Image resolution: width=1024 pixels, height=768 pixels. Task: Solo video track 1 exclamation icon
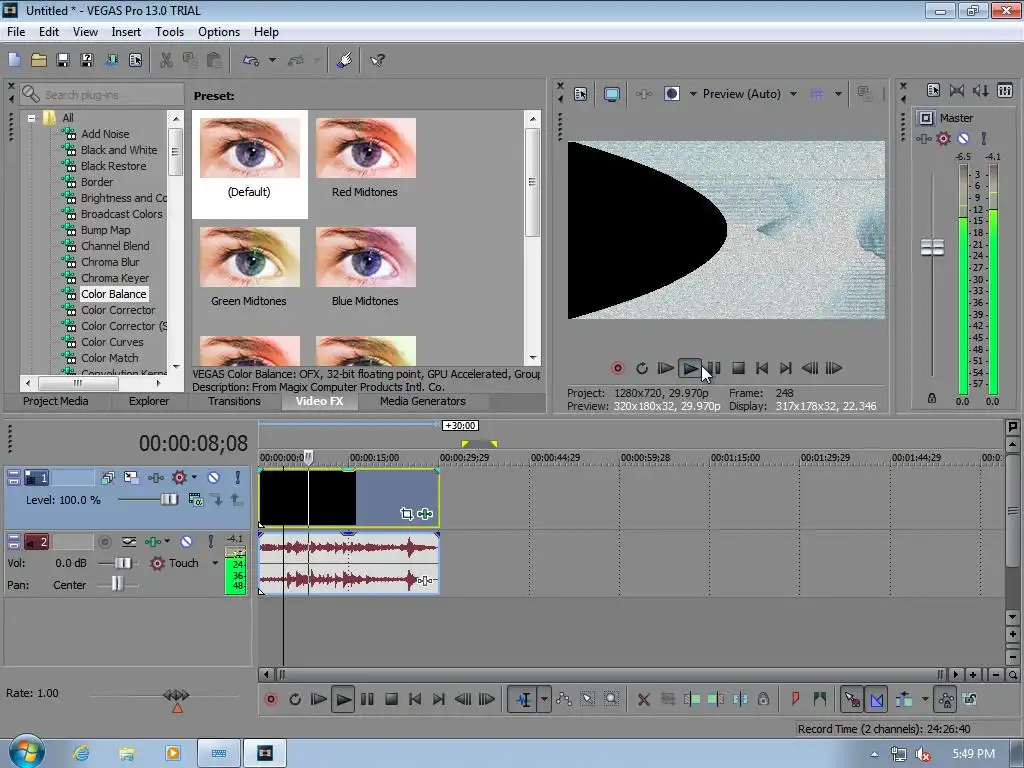click(x=238, y=477)
